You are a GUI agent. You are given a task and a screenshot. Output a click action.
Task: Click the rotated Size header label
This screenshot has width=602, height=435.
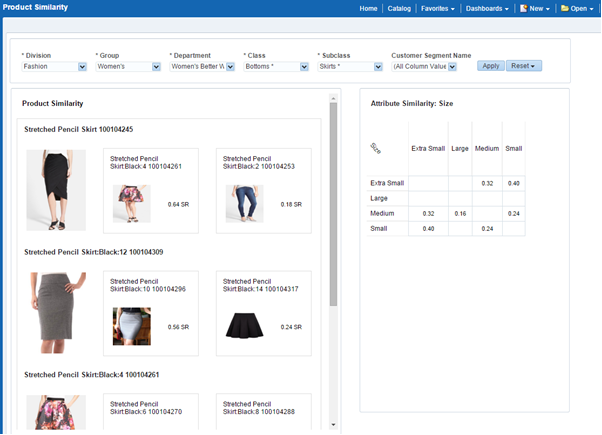tap(375, 148)
